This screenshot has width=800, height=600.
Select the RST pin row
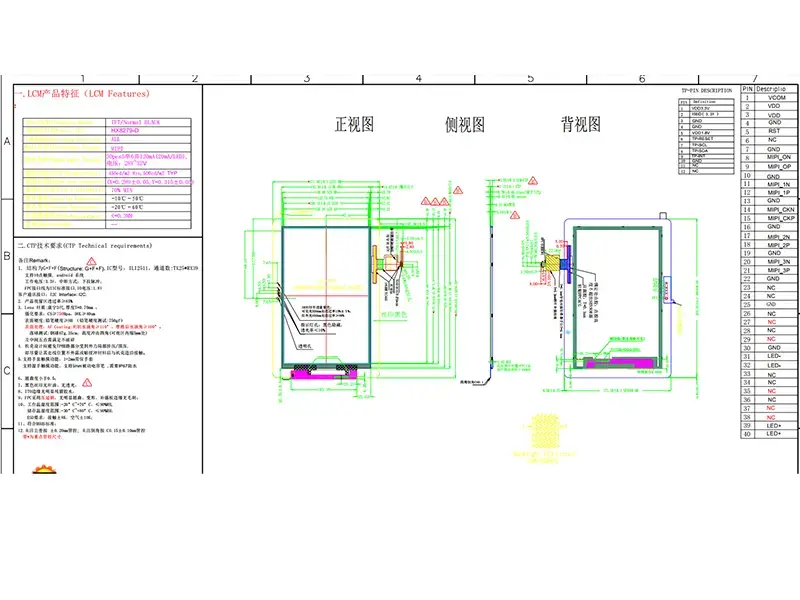click(x=773, y=130)
